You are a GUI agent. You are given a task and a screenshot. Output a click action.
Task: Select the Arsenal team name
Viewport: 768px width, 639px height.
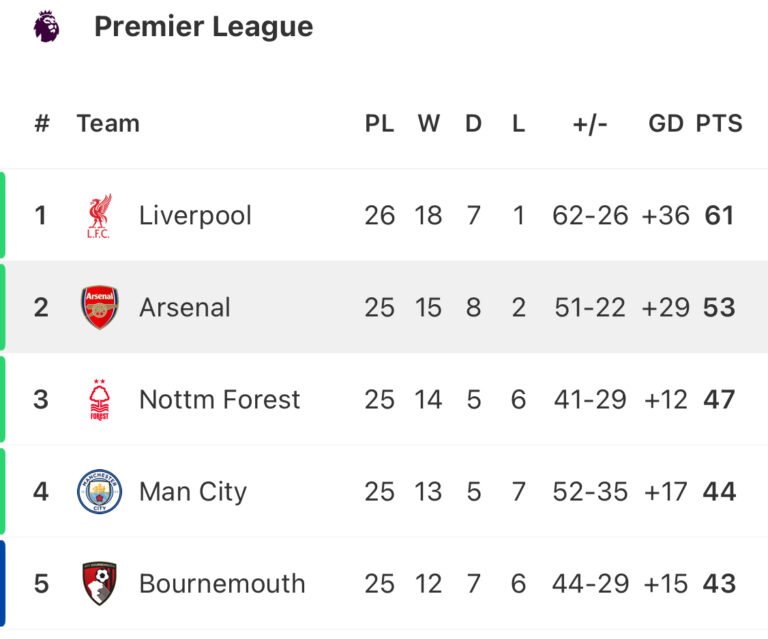(184, 308)
